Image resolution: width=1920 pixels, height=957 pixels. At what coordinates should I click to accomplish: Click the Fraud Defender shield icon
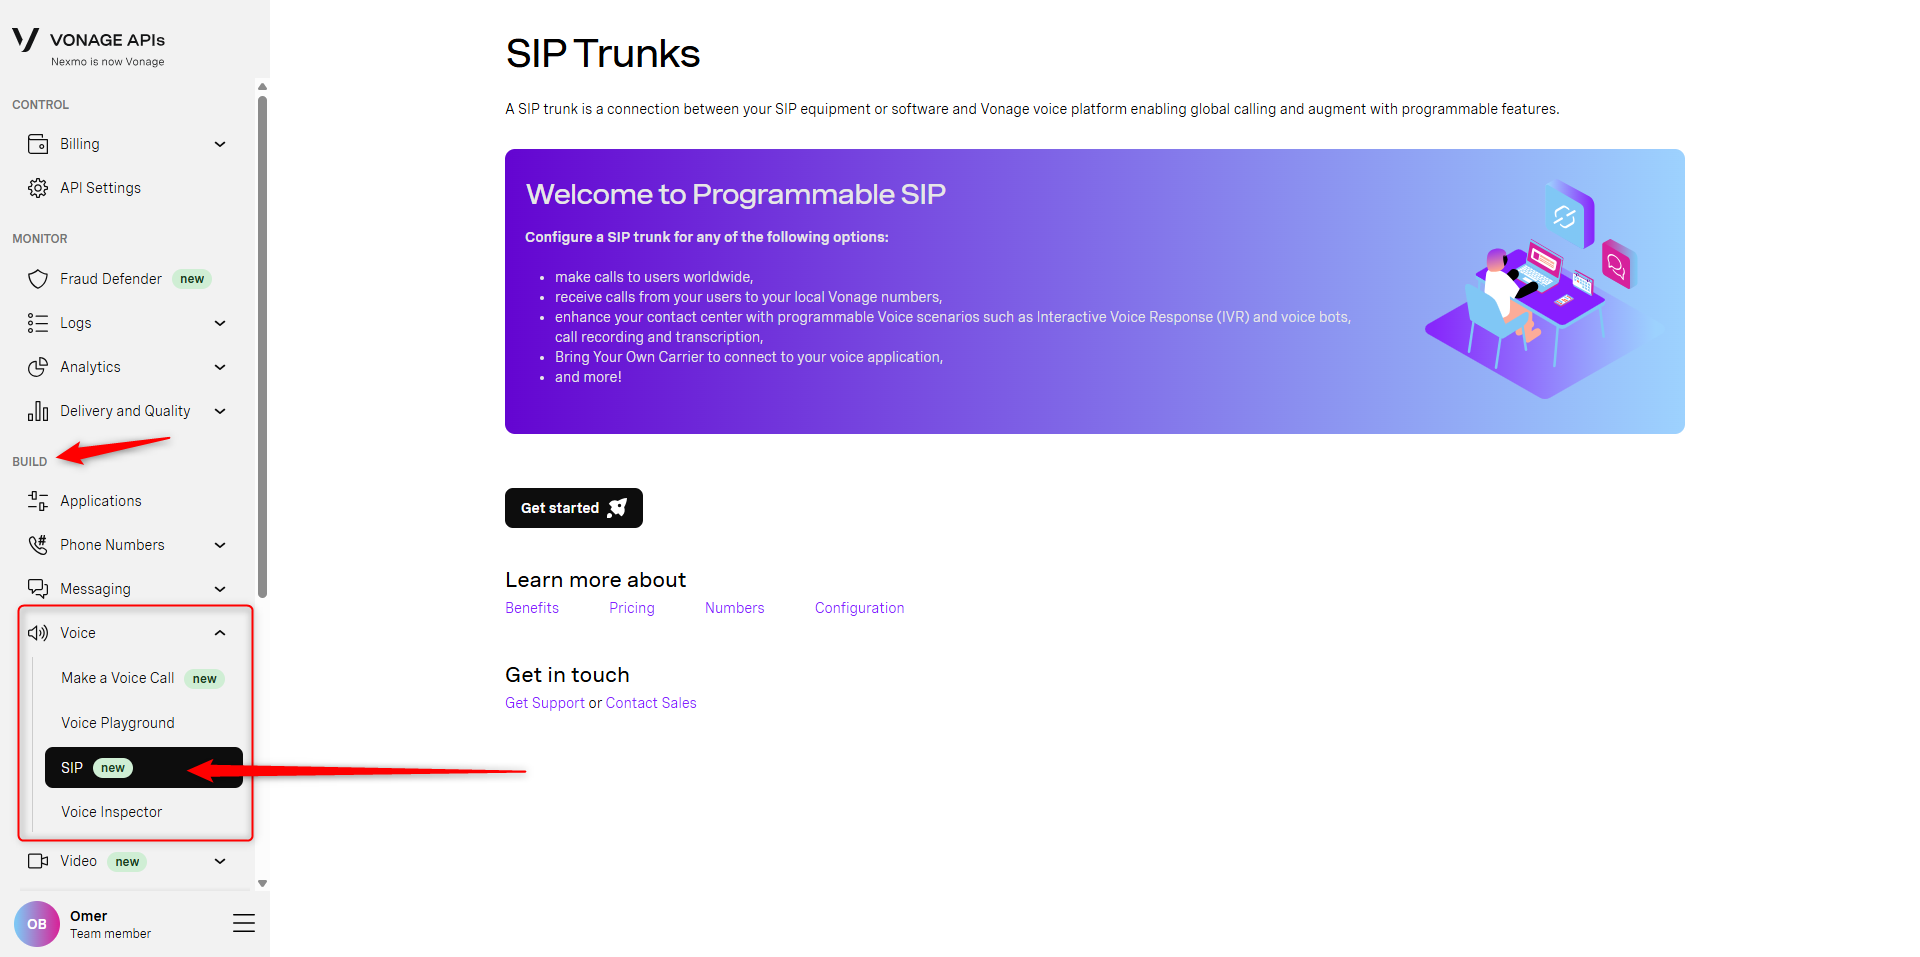[38, 279]
